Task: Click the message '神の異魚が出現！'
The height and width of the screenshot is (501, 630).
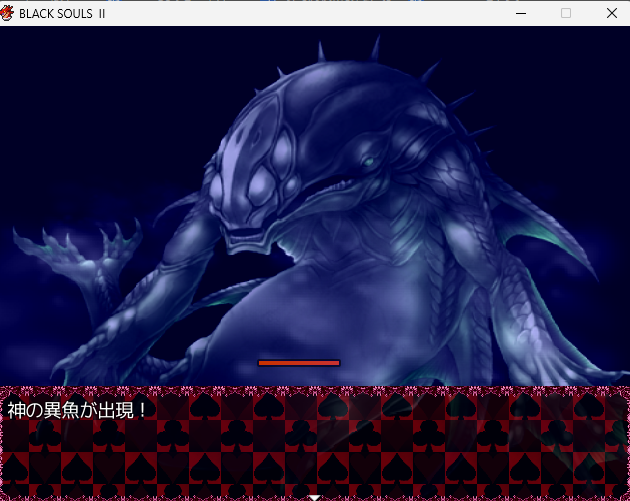Action: tap(76, 410)
